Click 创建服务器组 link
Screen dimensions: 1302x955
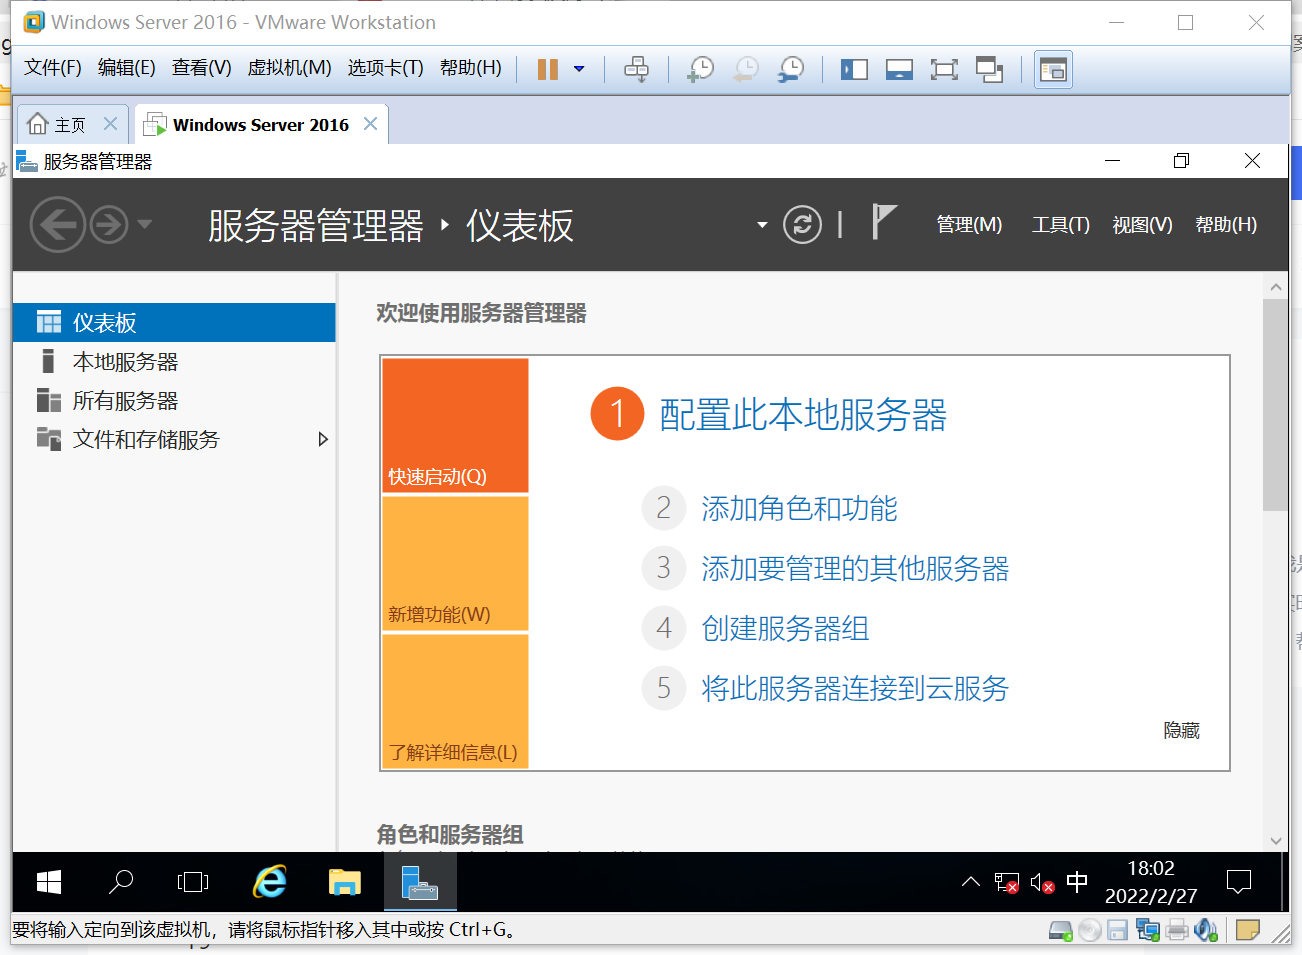coord(785,628)
